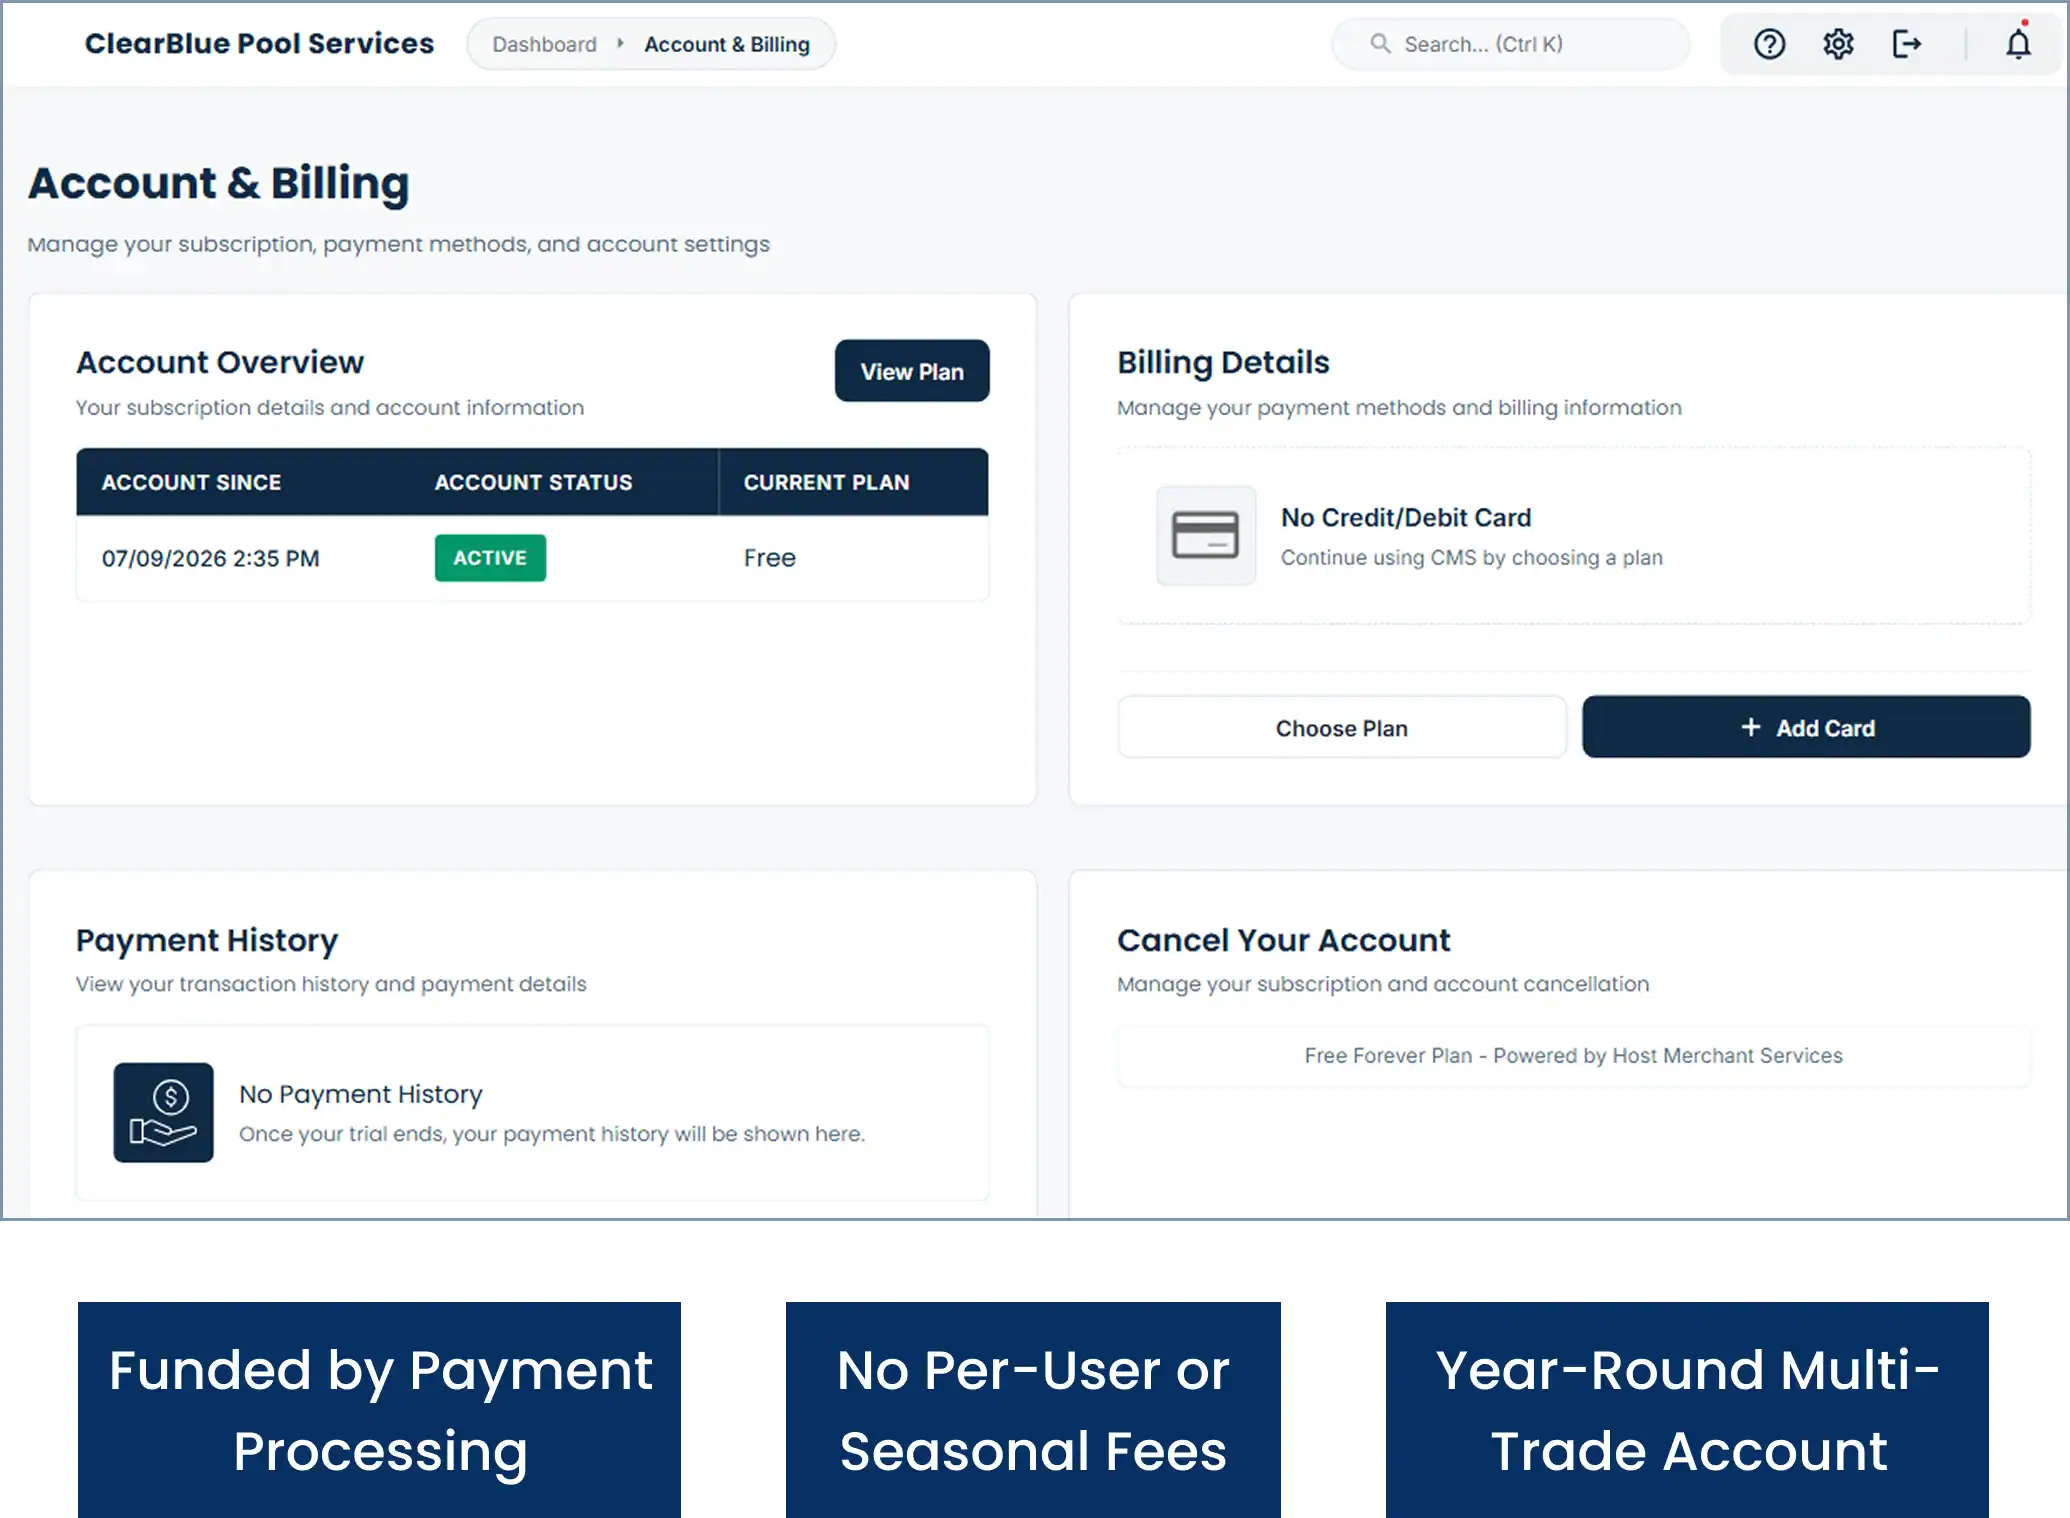The width and height of the screenshot is (2070, 1518).
Task: Click the Funded by Payment Processing banner
Action: (x=379, y=1410)
